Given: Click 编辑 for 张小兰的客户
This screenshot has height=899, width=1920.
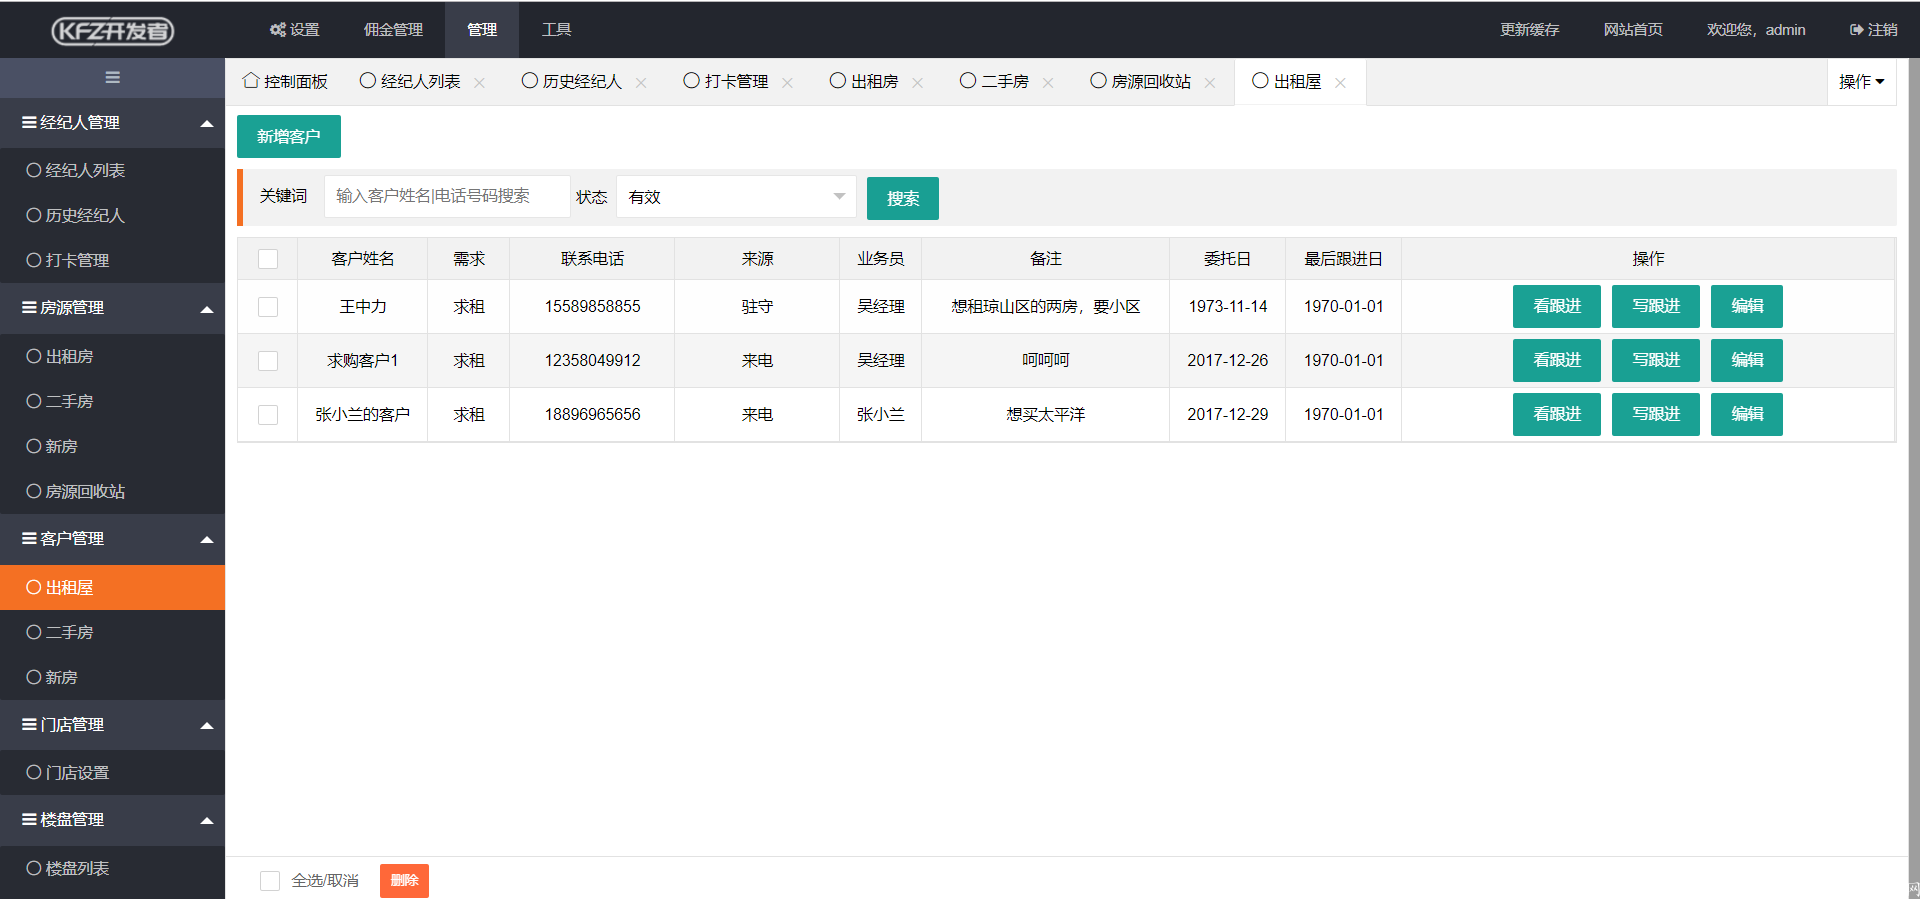Looking at the screenshot, I should tap(1747, 414).
